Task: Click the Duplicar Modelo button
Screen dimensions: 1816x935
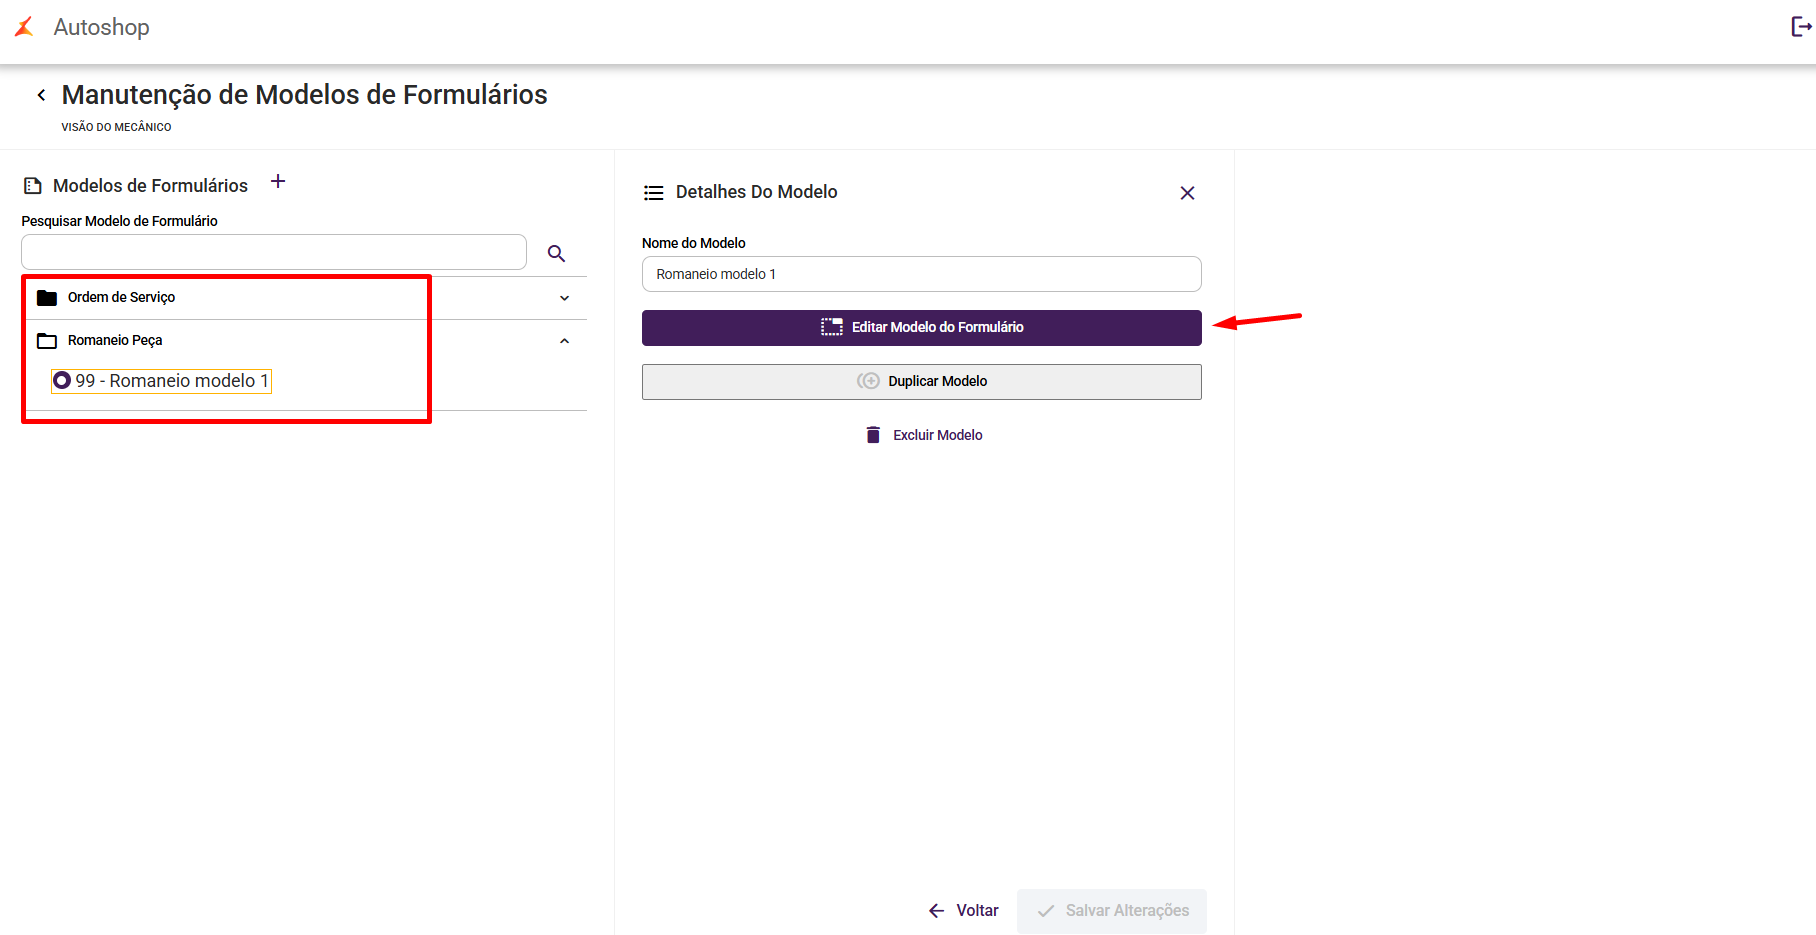Action: click(x=921, y=382)
